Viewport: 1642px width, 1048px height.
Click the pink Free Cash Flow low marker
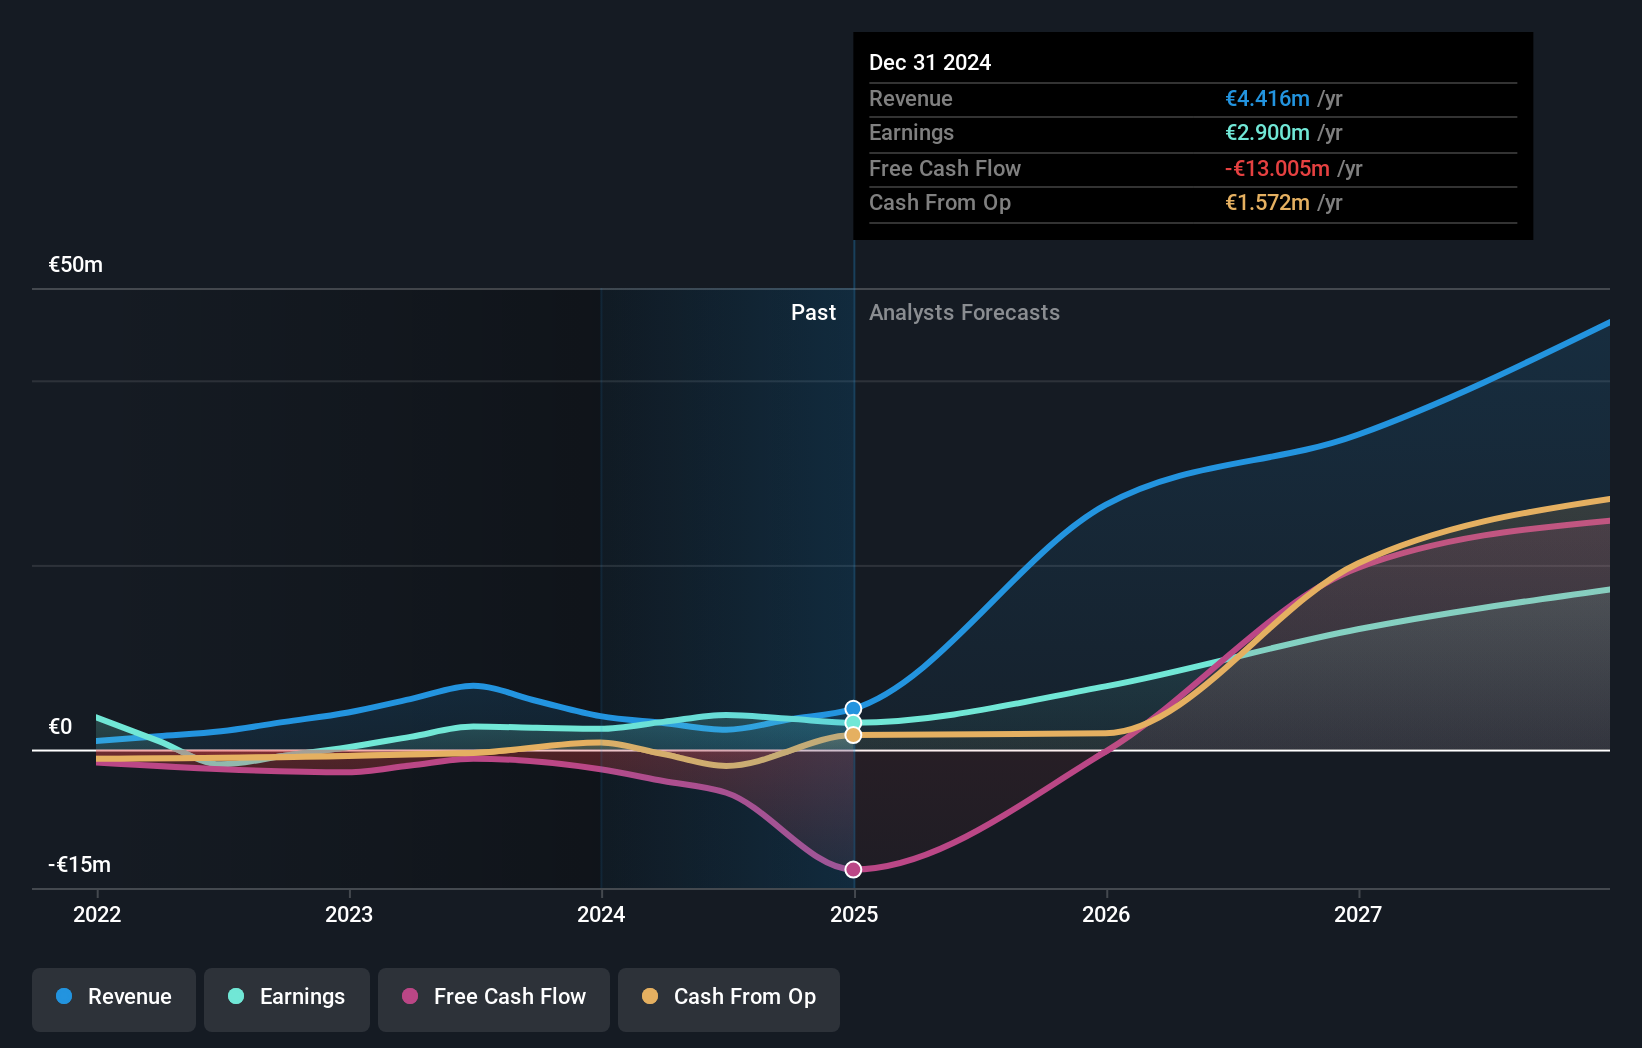click(852, 869)
